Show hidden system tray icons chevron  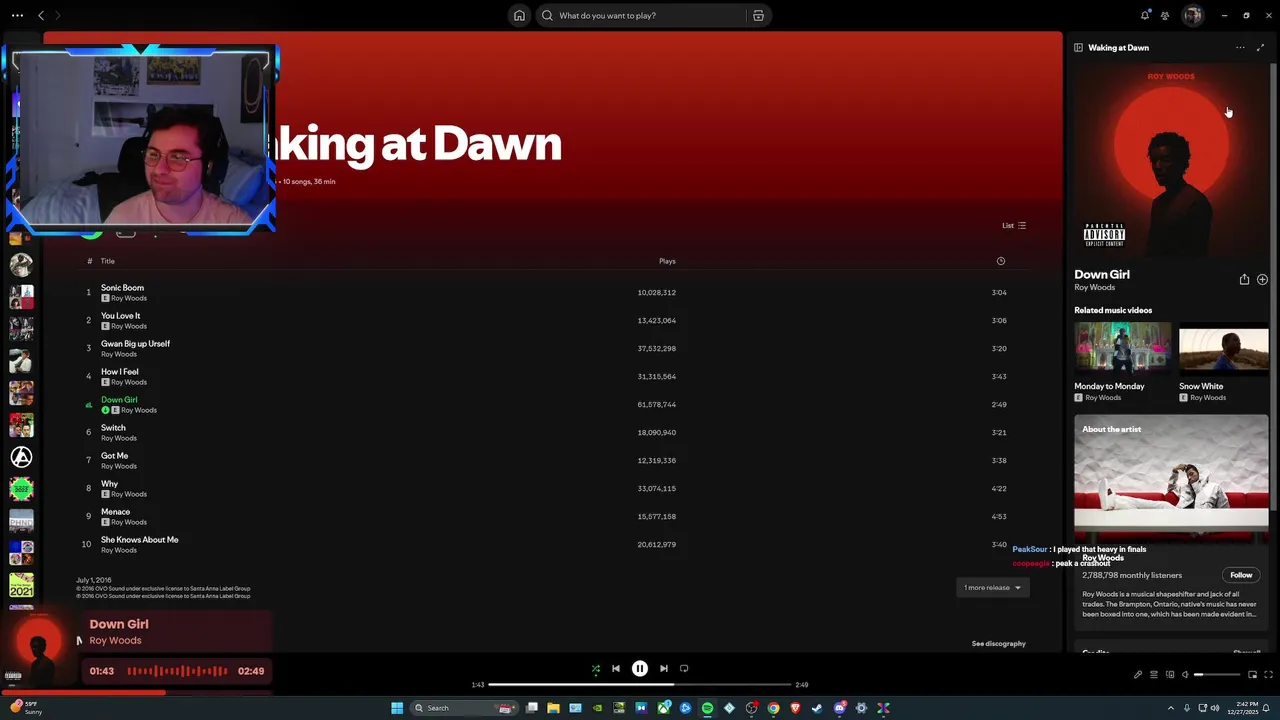click(x=1171, y=708)
